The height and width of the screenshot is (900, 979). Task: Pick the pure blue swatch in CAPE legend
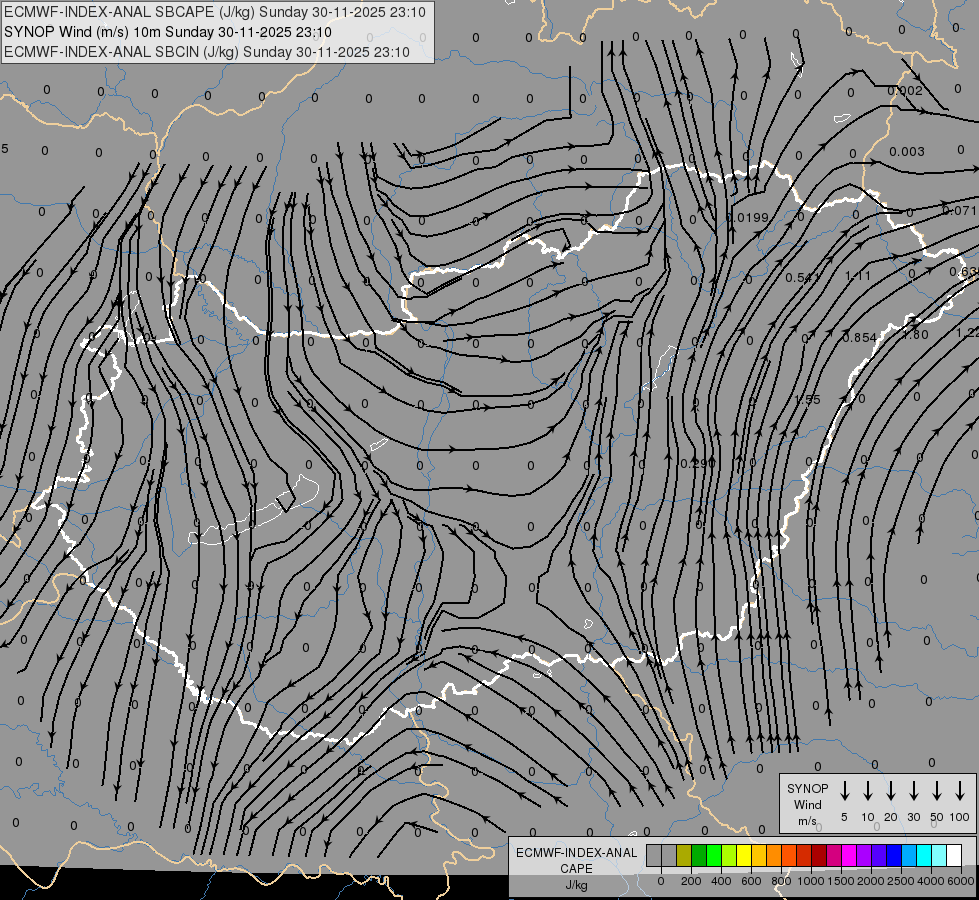click(x=893, y=855)
